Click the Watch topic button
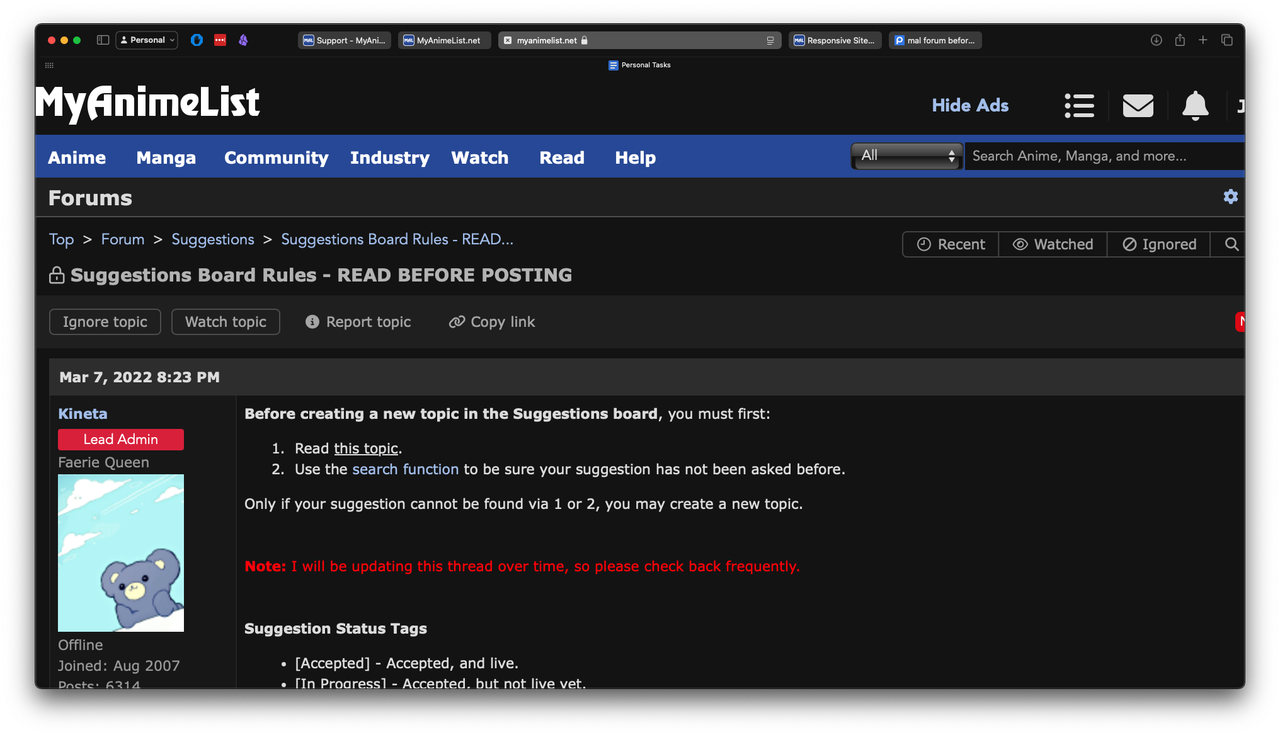Image resolution: width=1280 pixels, height=735 pixels. click(226, 322)
